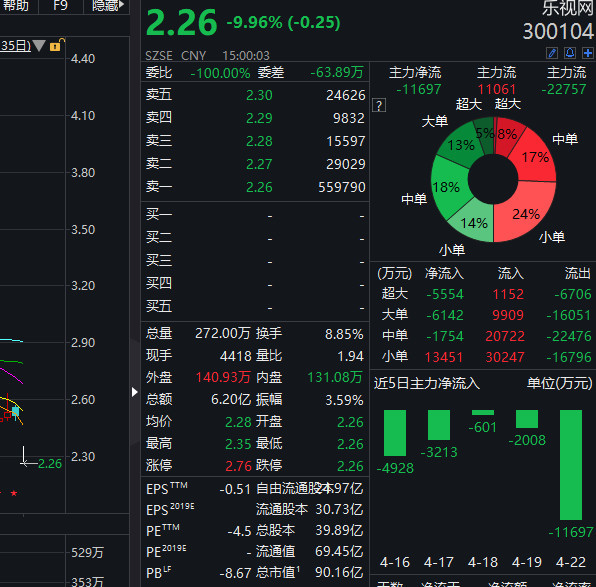Click the 卖三 price 2.28

point(259,141)
